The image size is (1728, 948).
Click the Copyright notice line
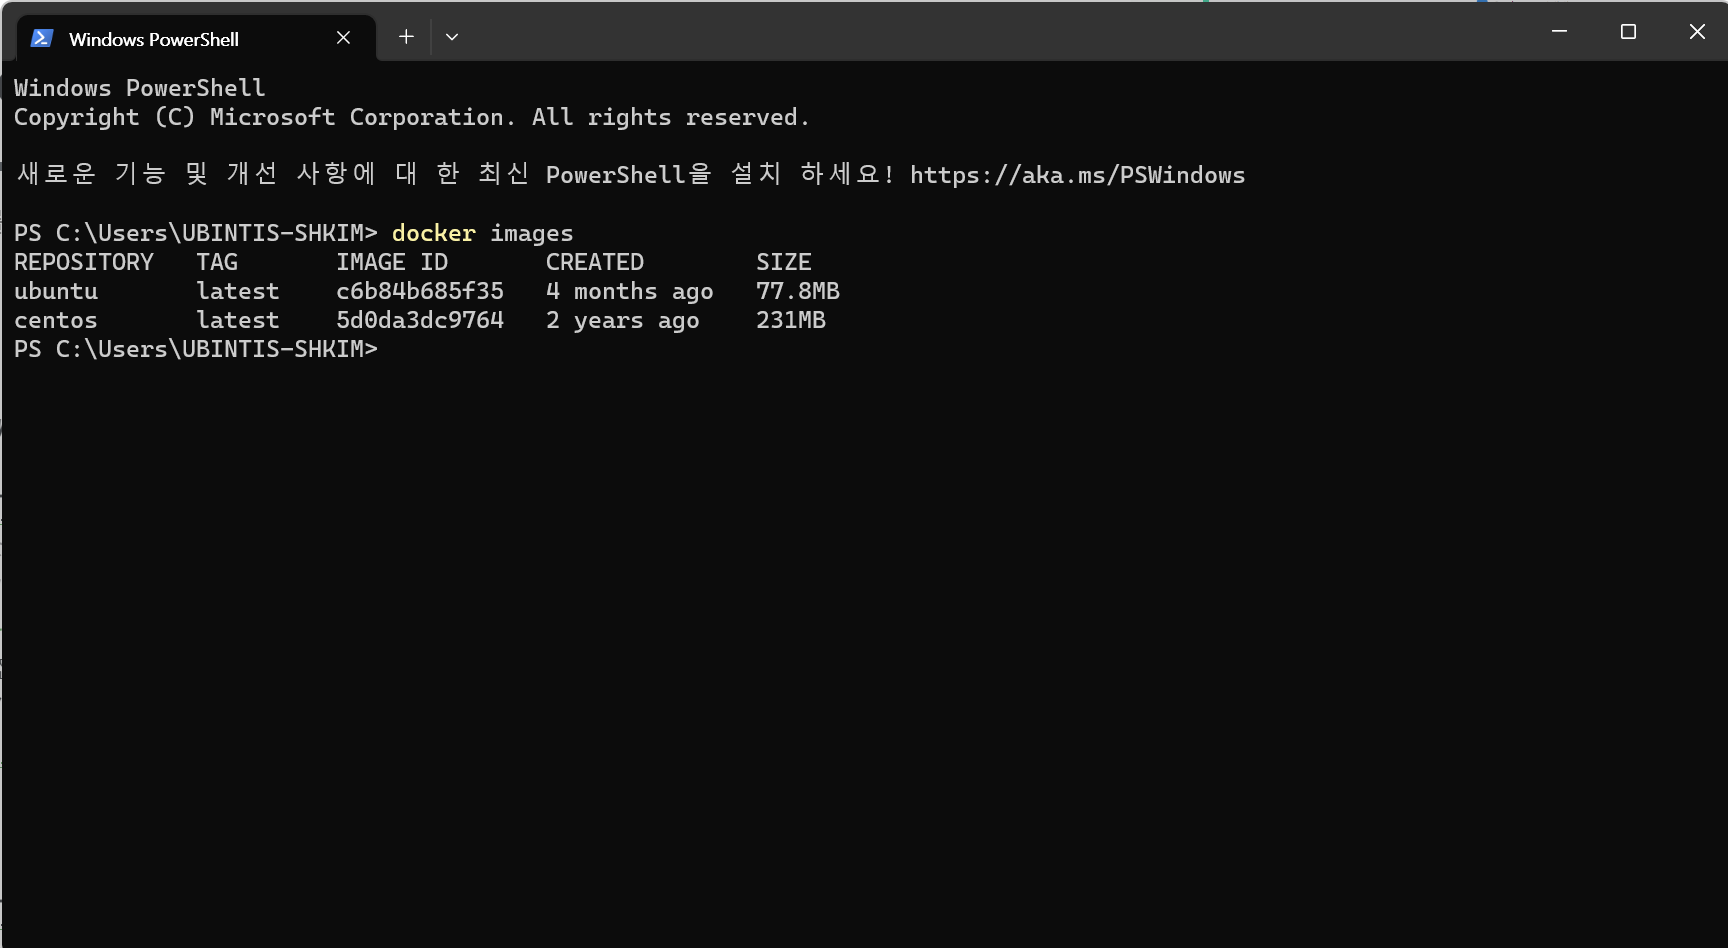(412, 117)
